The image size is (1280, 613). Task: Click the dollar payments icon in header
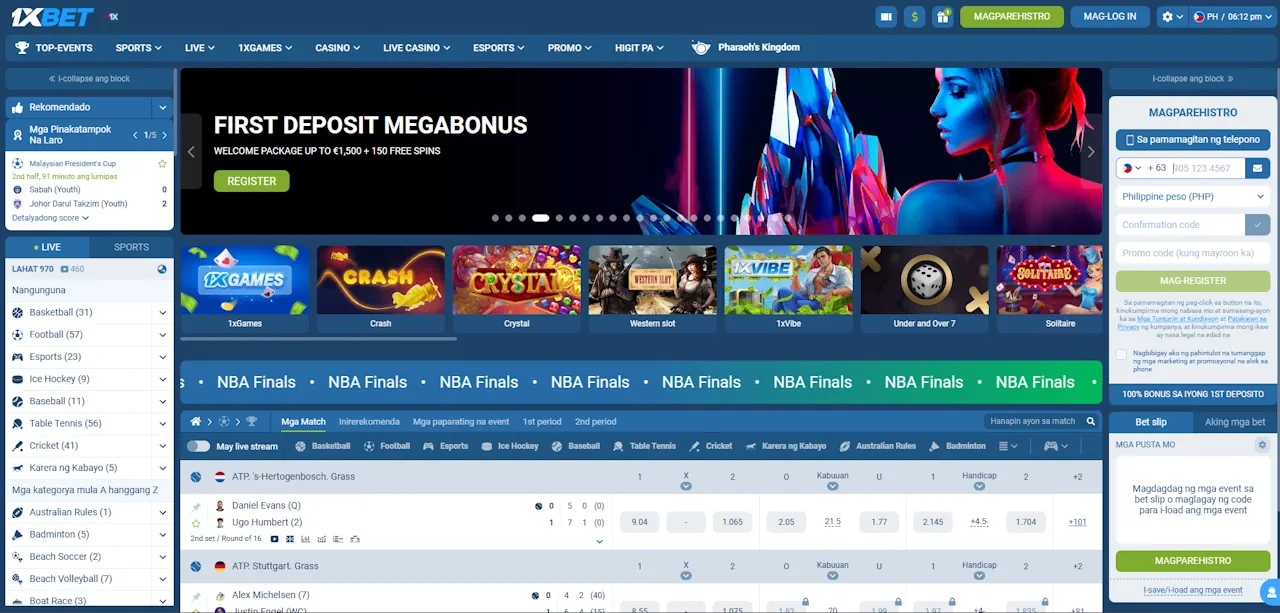pyautogui.click(x=914, y=16)
